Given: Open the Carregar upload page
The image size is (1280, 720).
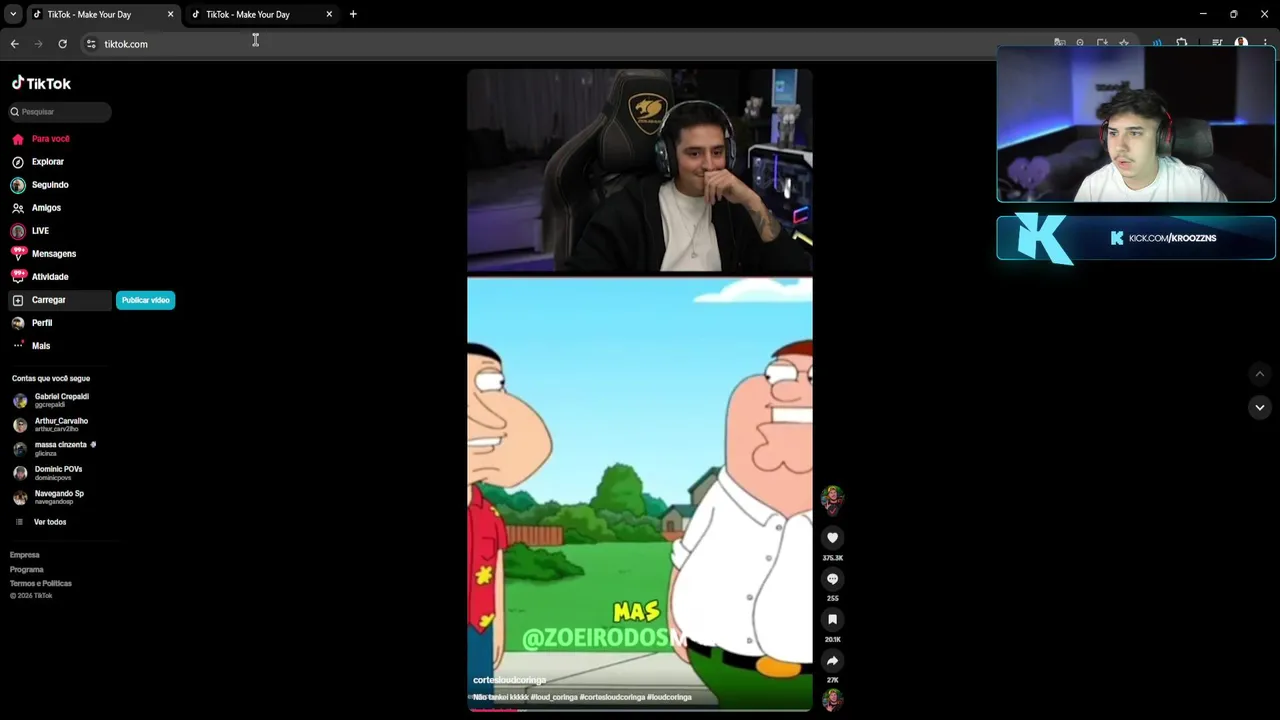Looking at the screenshot, I should (60, 300).
